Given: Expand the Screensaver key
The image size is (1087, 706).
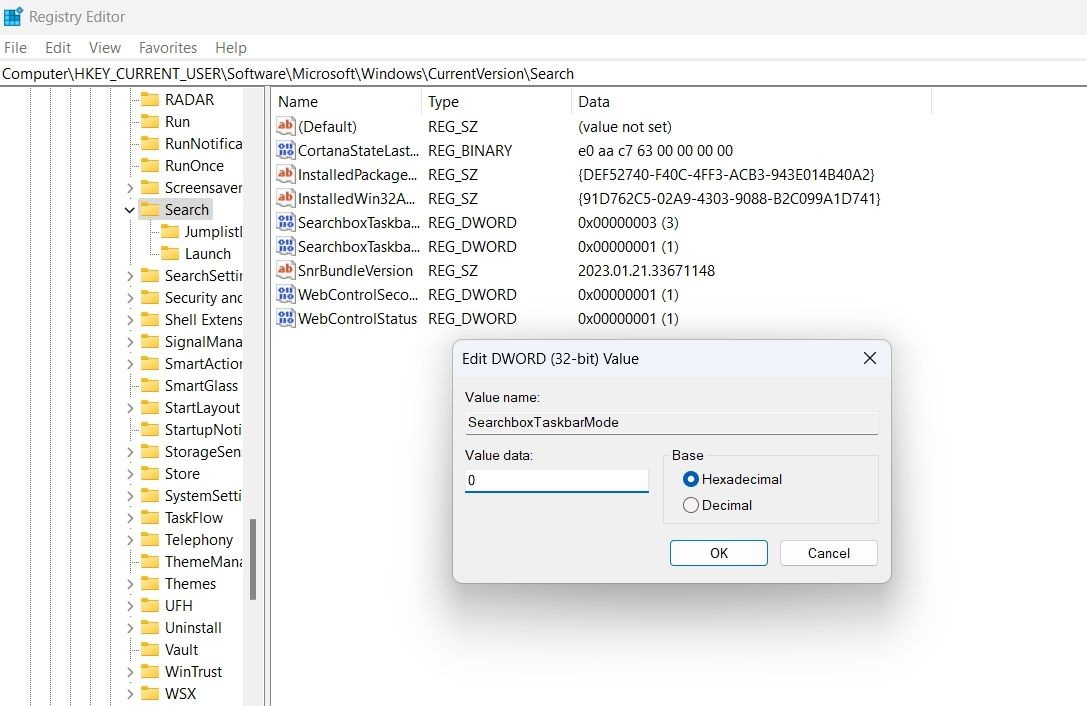Looking at the screenshot, I should (x=130, y=188).
